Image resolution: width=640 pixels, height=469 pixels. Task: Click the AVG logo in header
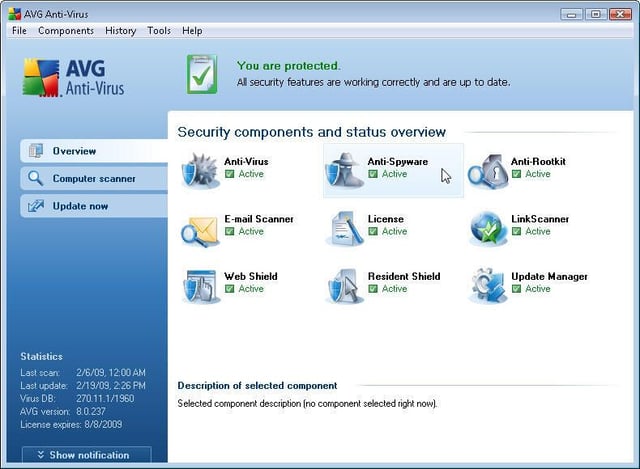(x=73, y=78)
